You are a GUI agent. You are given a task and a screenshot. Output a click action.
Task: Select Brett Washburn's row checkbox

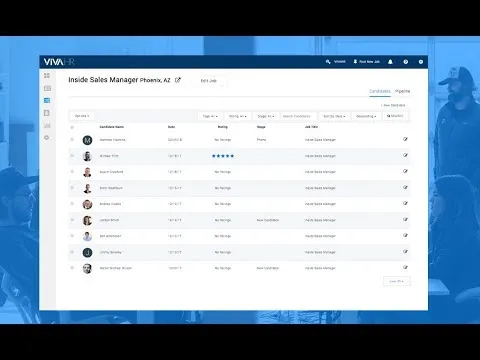pyautogui.click(x=72, y=187)
